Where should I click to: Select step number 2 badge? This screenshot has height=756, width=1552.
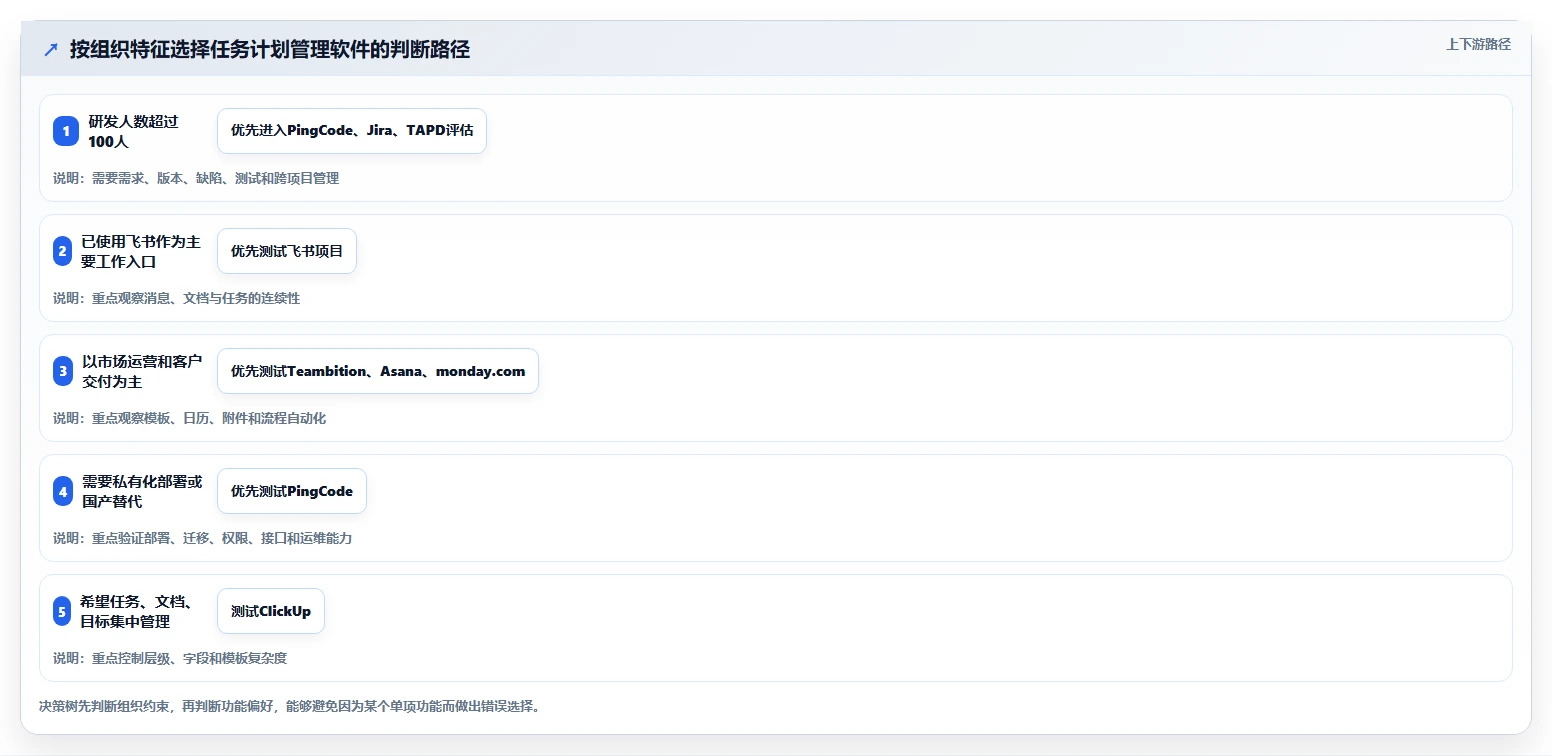point(63,251)
